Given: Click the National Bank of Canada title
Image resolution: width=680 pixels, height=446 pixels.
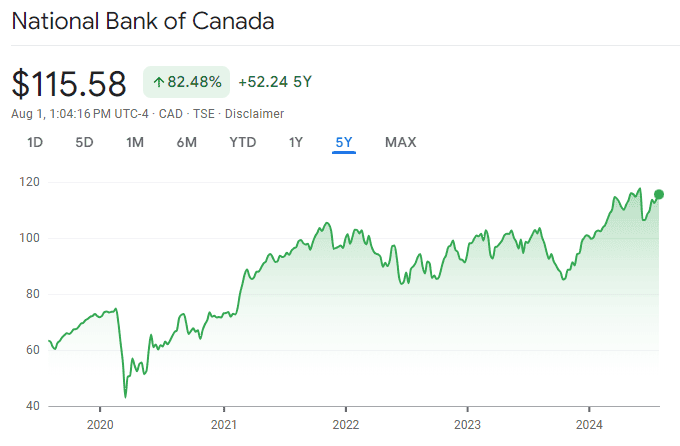Looking at the screenshot, I should point(143,21).
